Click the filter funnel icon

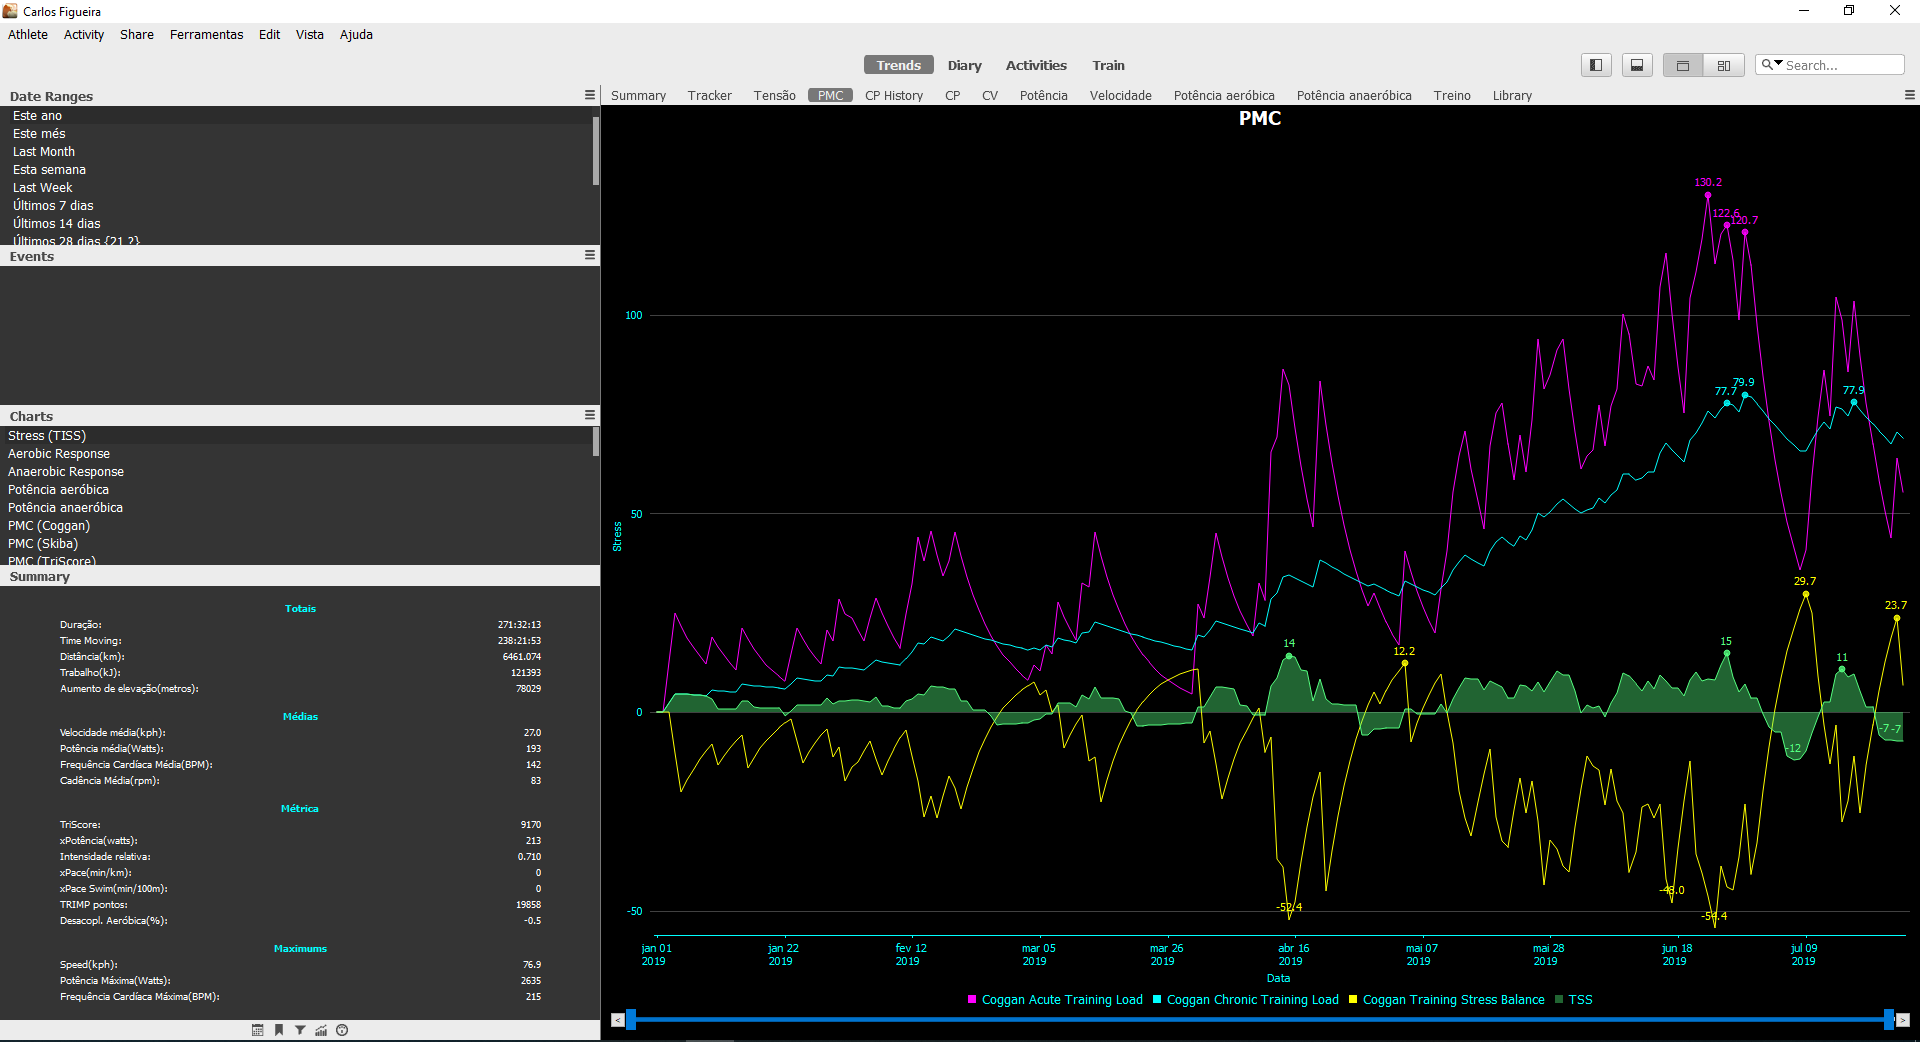pyautogui.click(x=300, y=1030)
